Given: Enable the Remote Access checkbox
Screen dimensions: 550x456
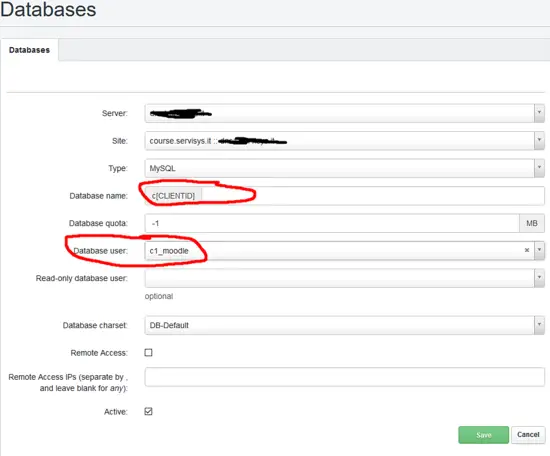Looking at the screenshot, I should 148,353.
